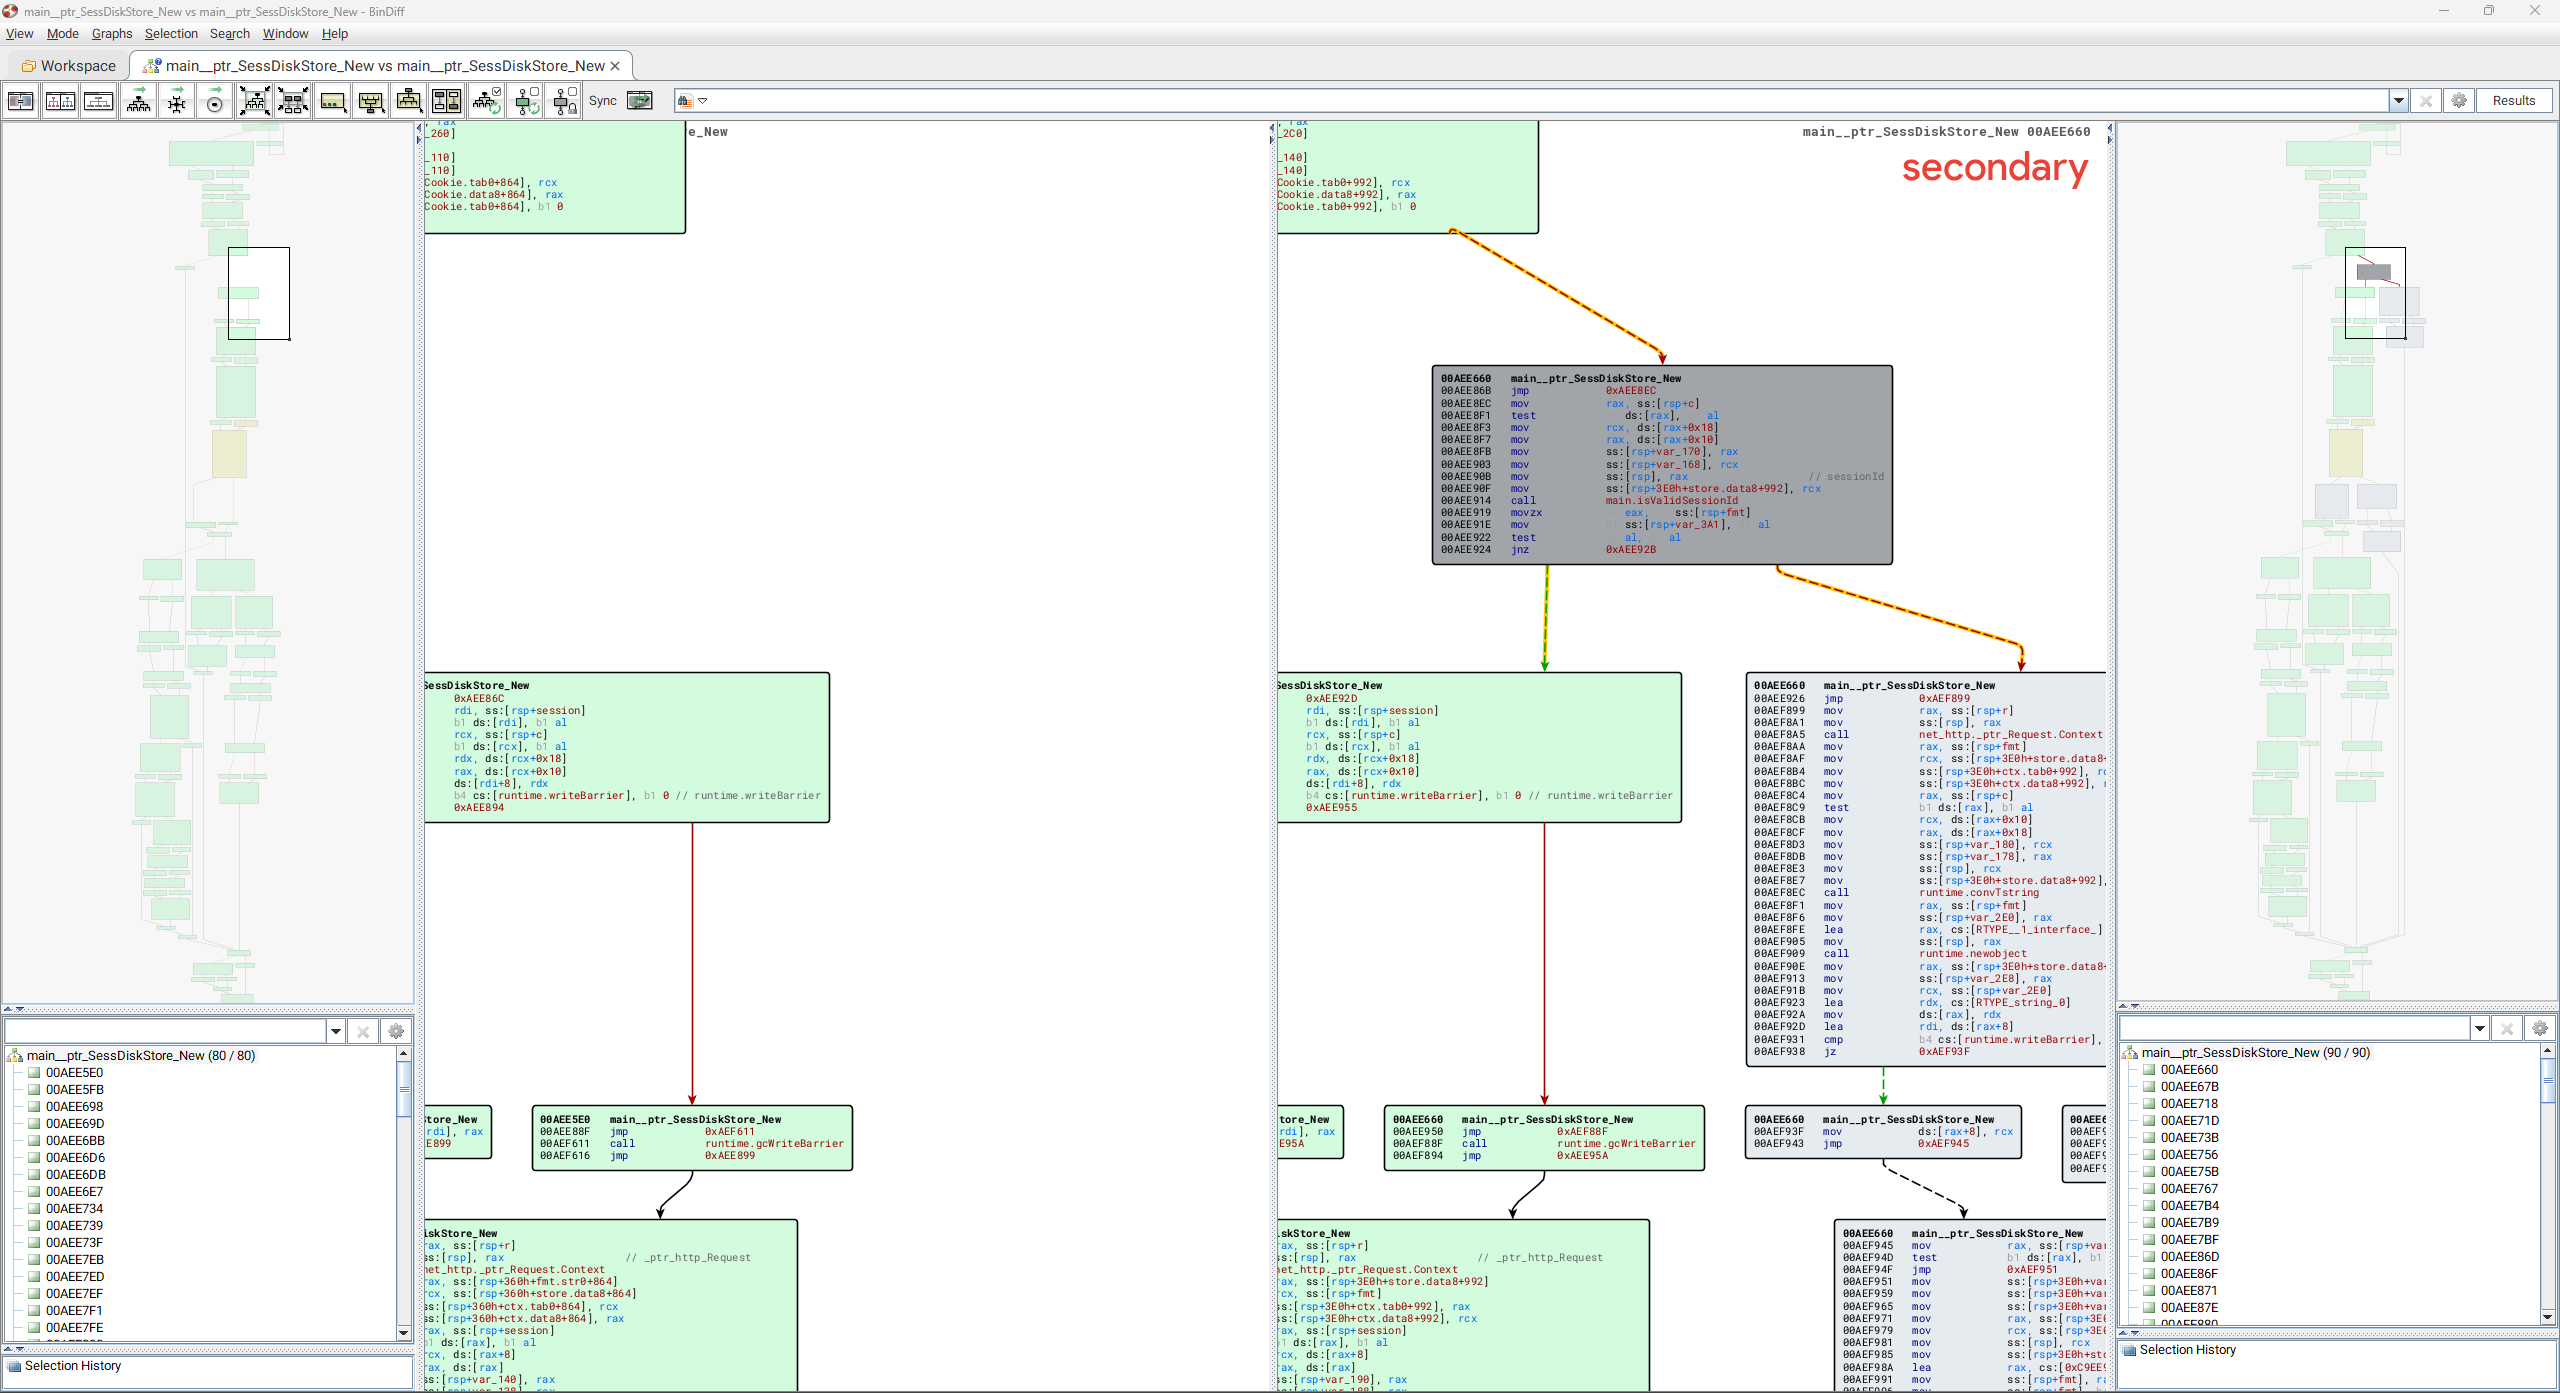Select 00AEE6BB in the left tree
This screenshot has height=1393, width=2560.
point(75,1140)
